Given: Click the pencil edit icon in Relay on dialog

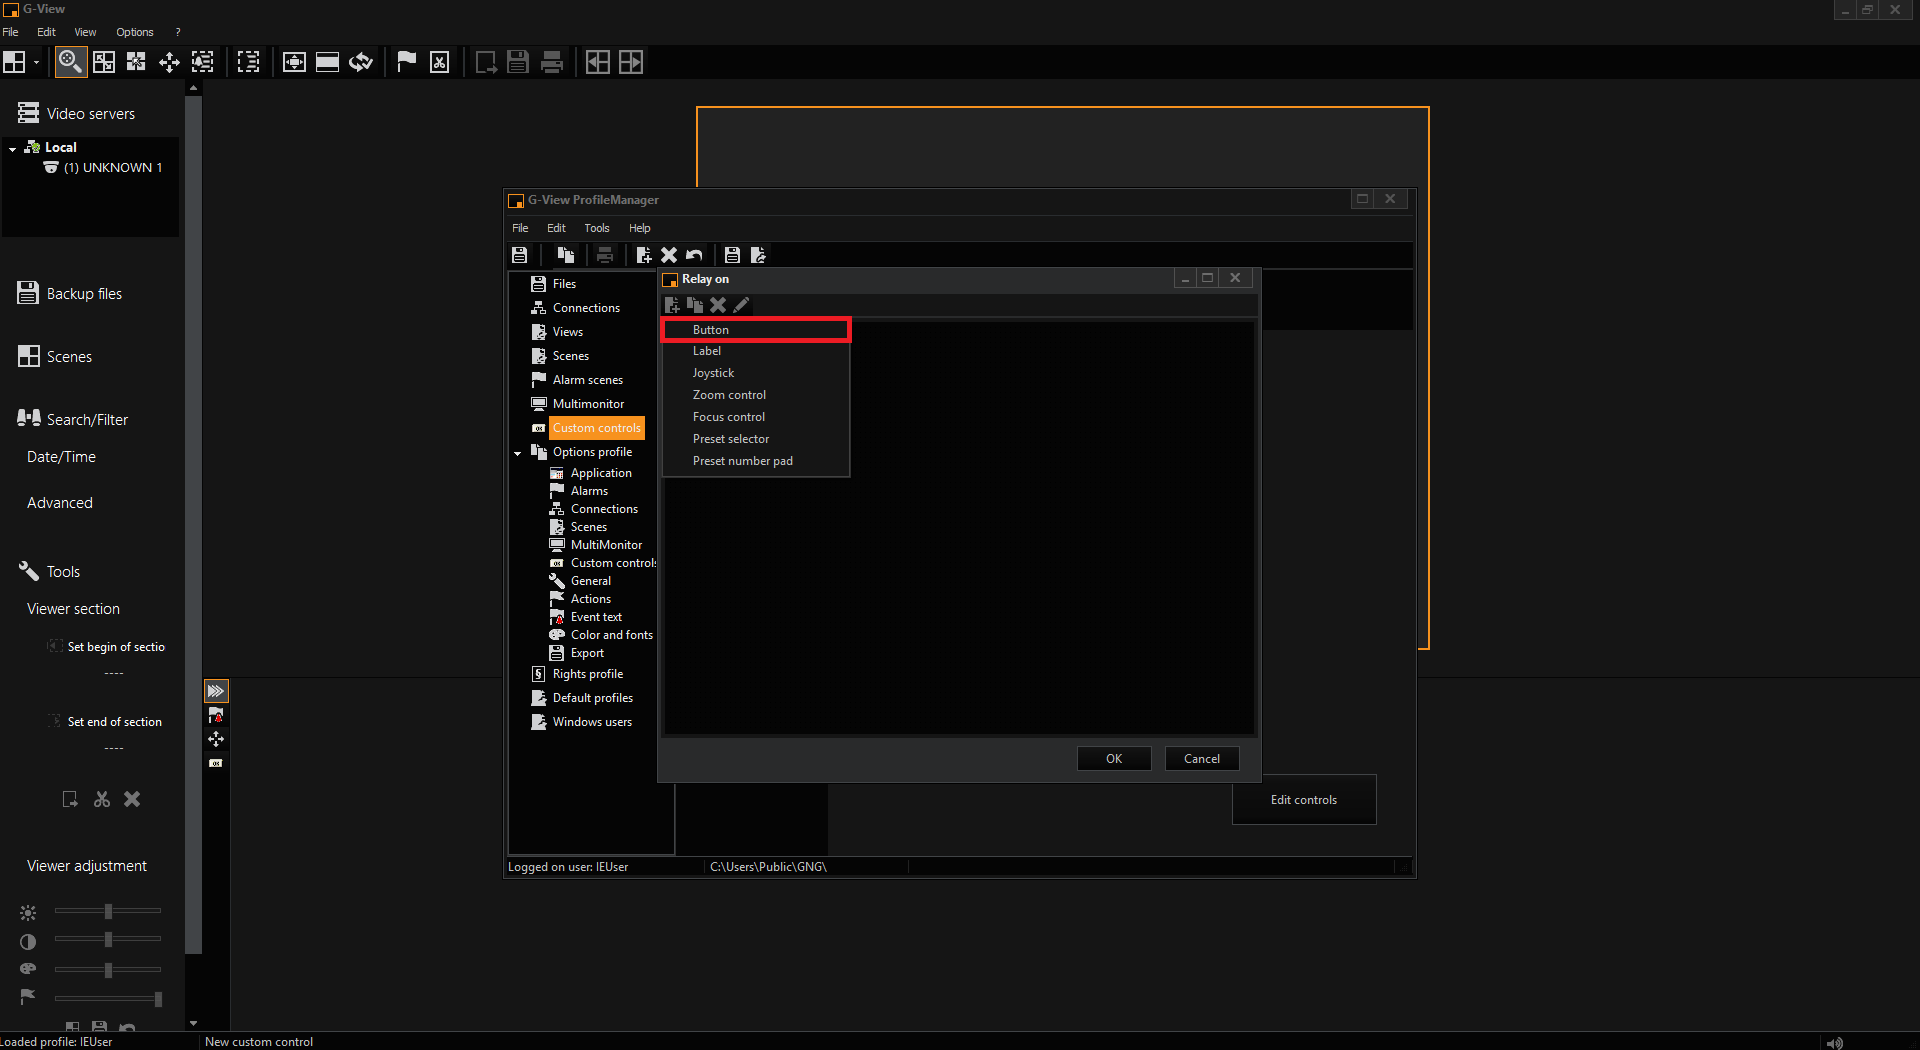Looking at the screenshot, I should point(741,305).
